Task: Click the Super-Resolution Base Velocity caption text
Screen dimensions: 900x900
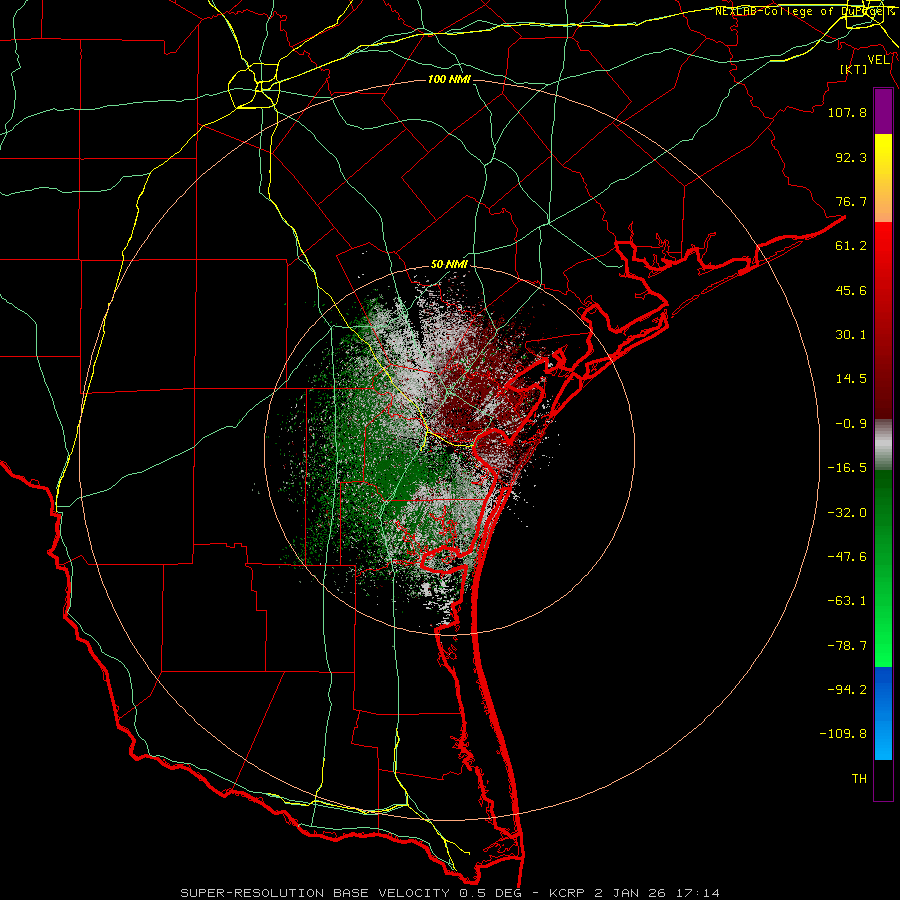Action: (449, 893)
